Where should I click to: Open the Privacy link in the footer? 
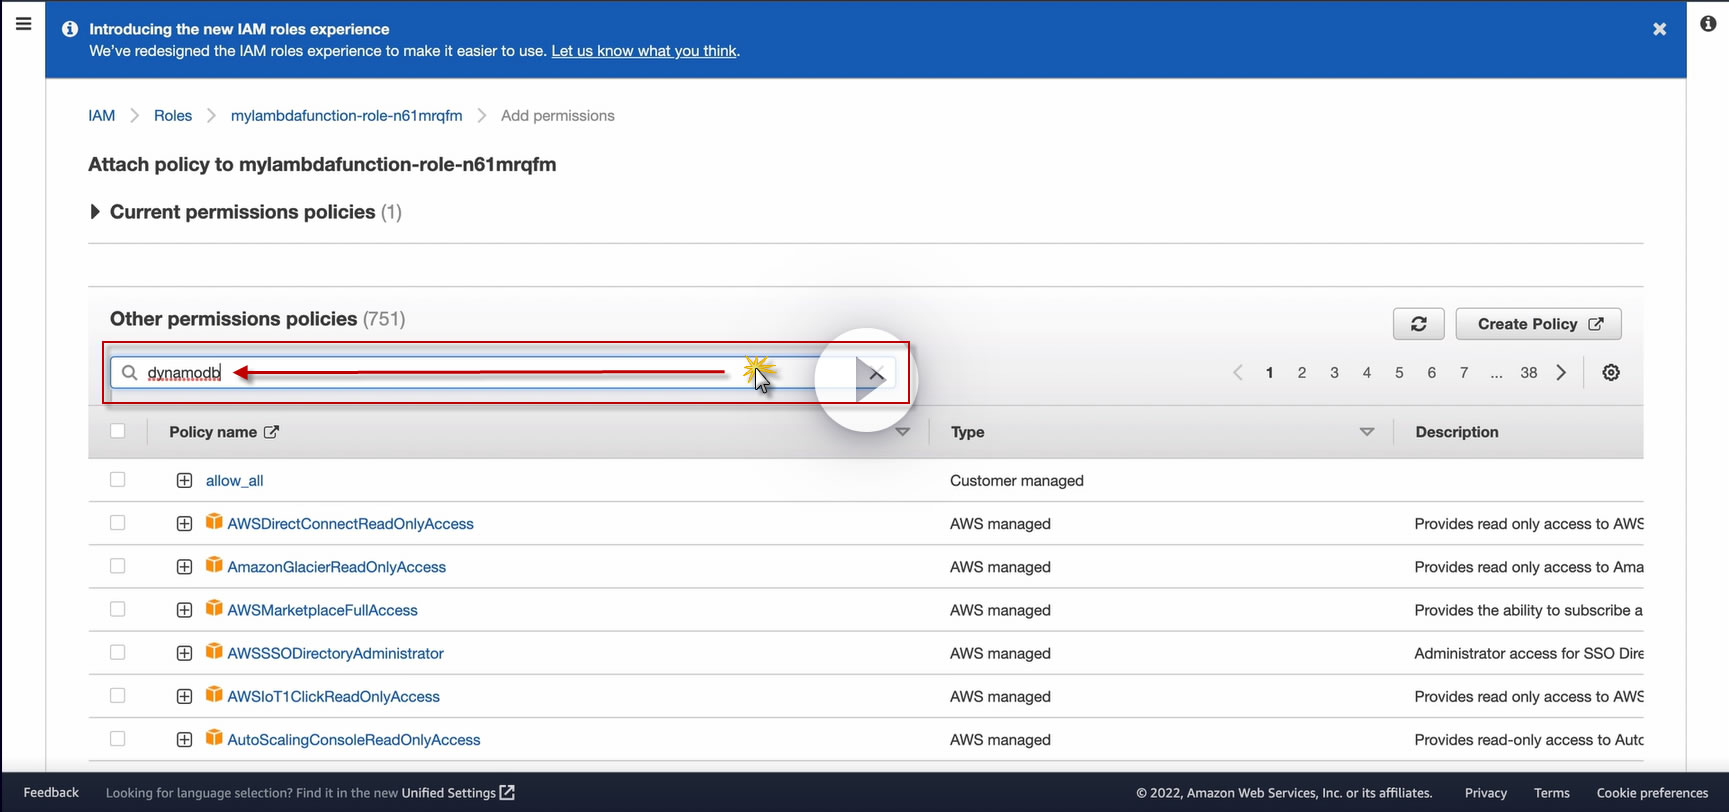pyautogui.click(x=1486, y=793)
